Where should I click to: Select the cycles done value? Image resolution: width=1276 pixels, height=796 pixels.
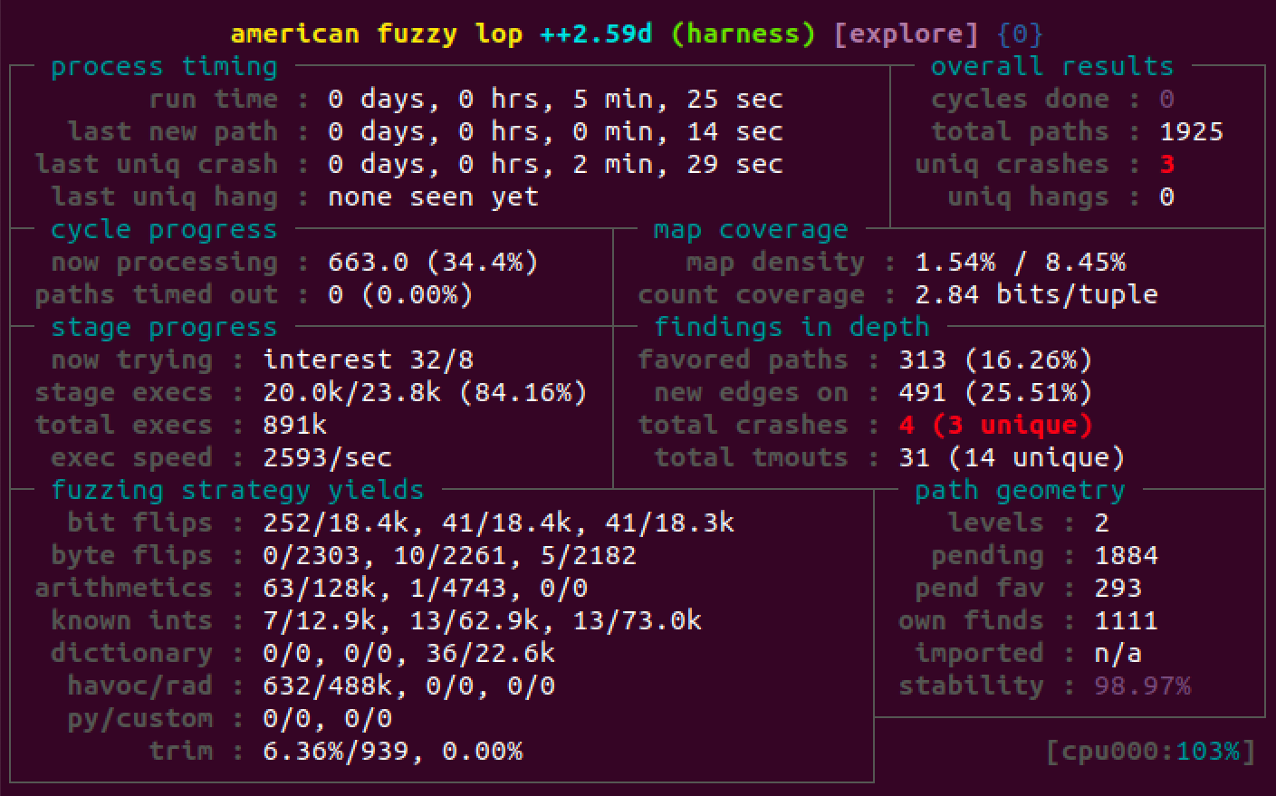[1167, 99]
